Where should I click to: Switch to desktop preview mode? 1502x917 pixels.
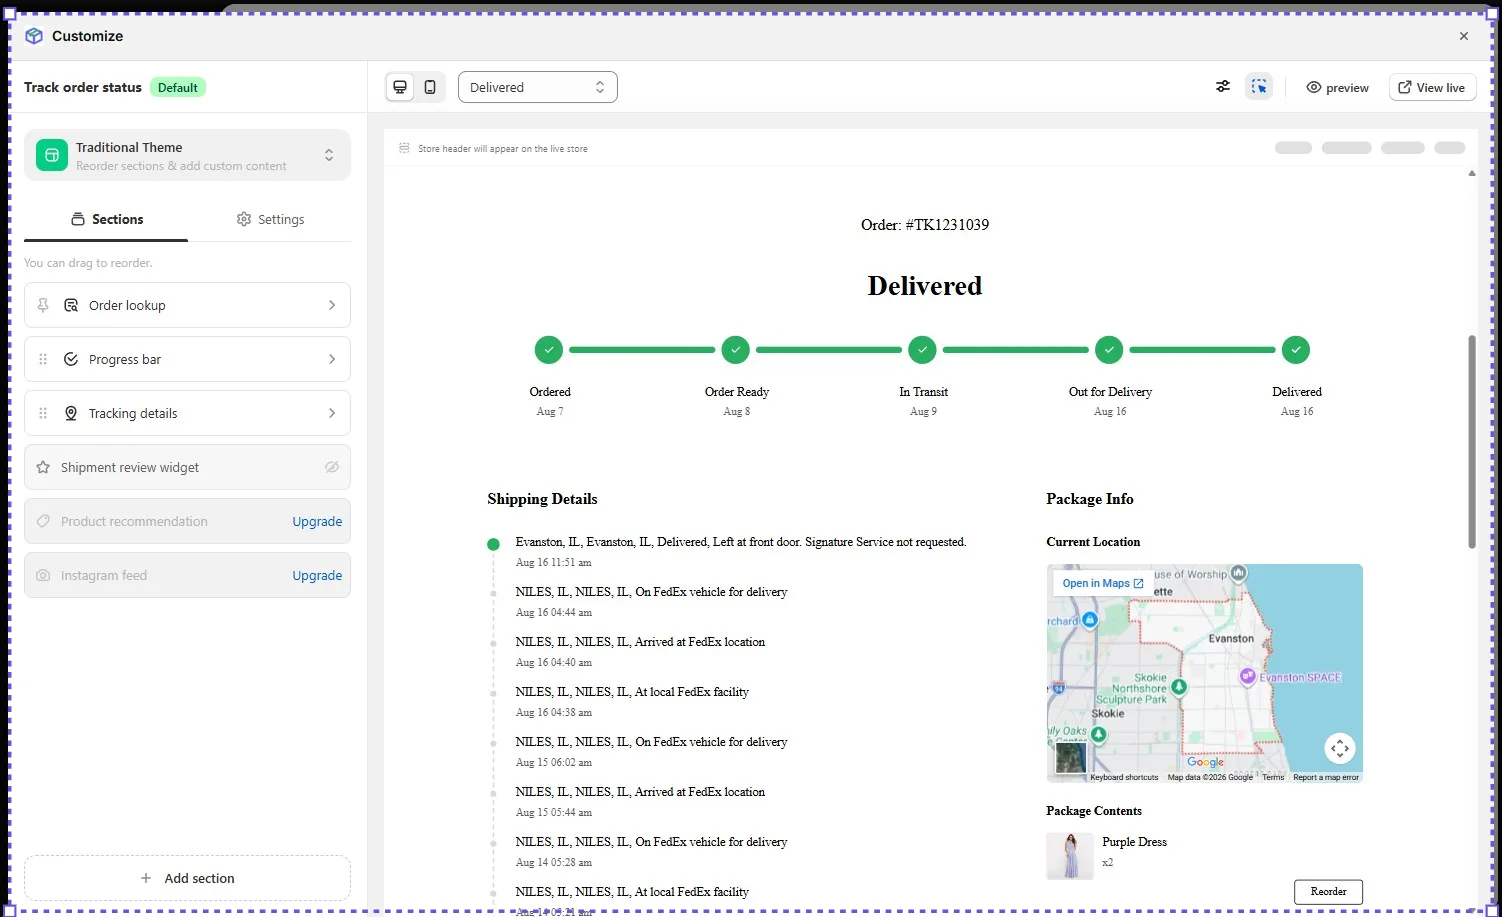point(400,87)
